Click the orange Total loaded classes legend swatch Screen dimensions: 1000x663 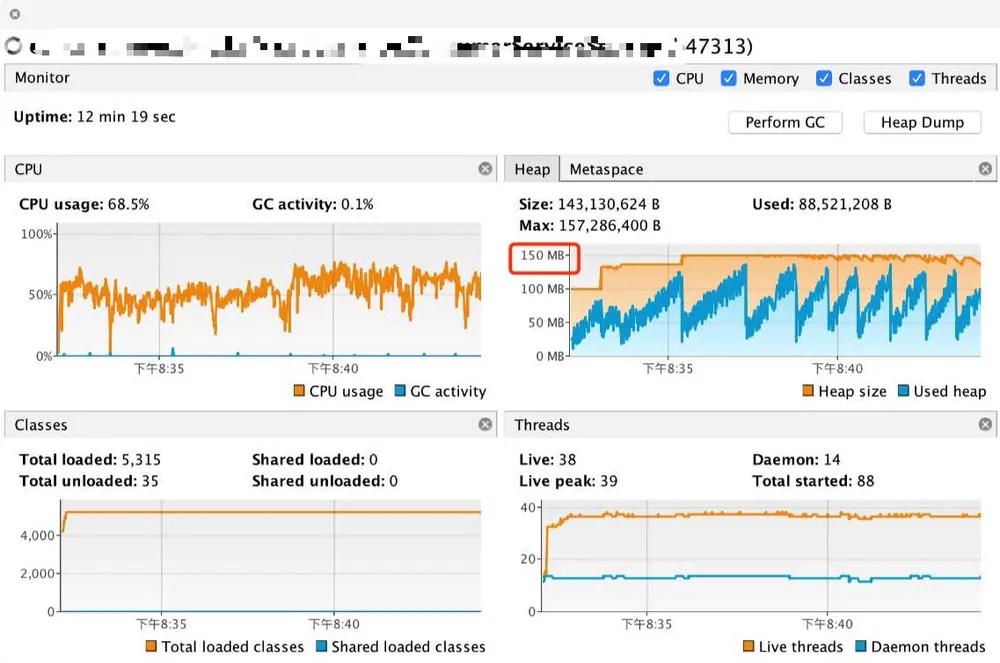pos(151,646)
